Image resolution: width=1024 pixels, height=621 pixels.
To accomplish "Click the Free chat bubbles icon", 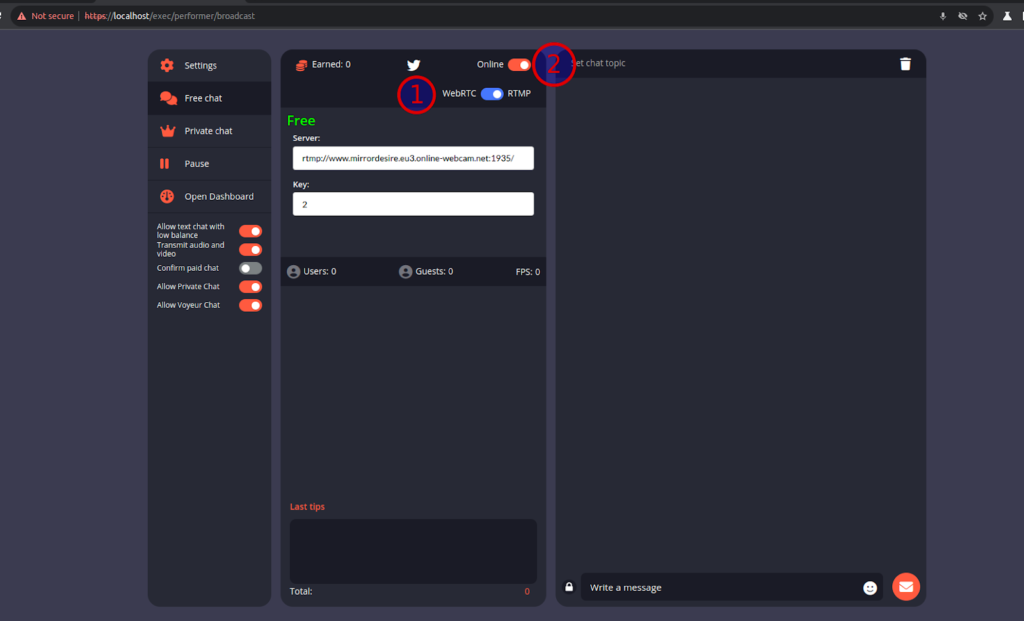I will point(168,98).
